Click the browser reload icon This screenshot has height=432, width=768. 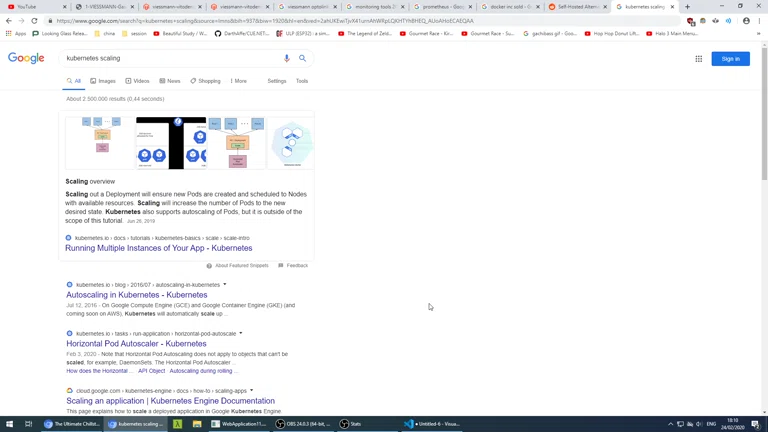pyautogui.click(x=34, y=20)
